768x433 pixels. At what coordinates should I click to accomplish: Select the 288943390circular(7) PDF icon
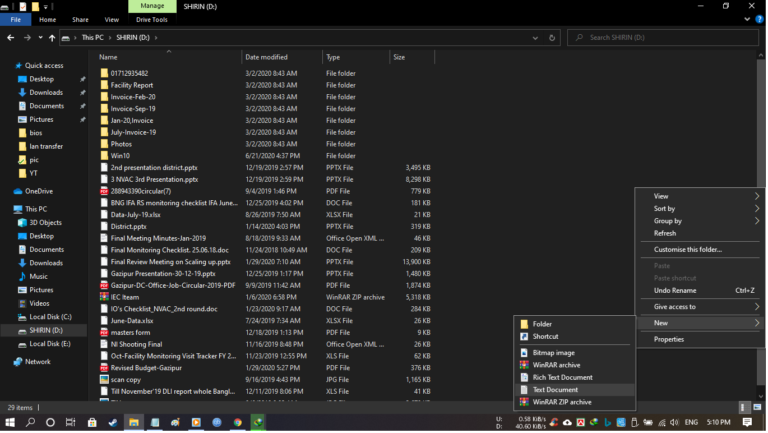[104, 192]
